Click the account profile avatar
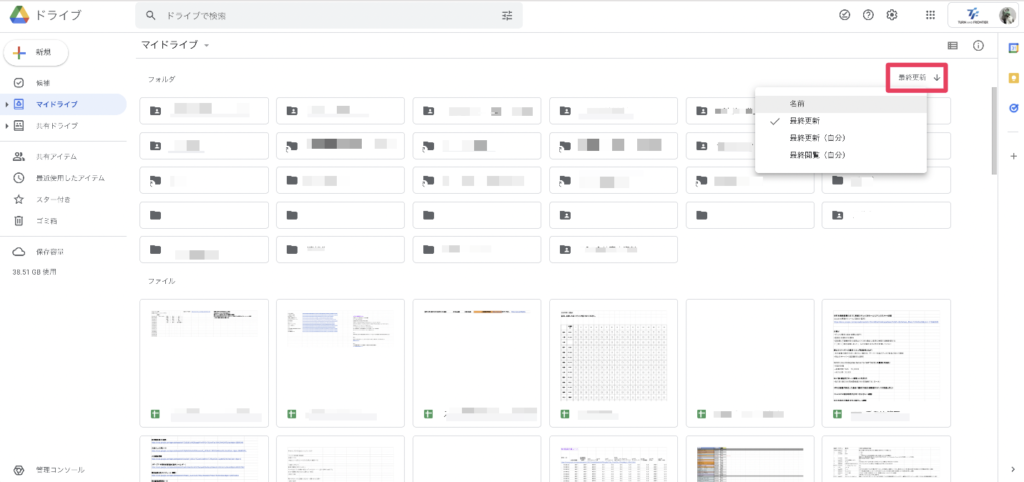 click(1006, 16)
